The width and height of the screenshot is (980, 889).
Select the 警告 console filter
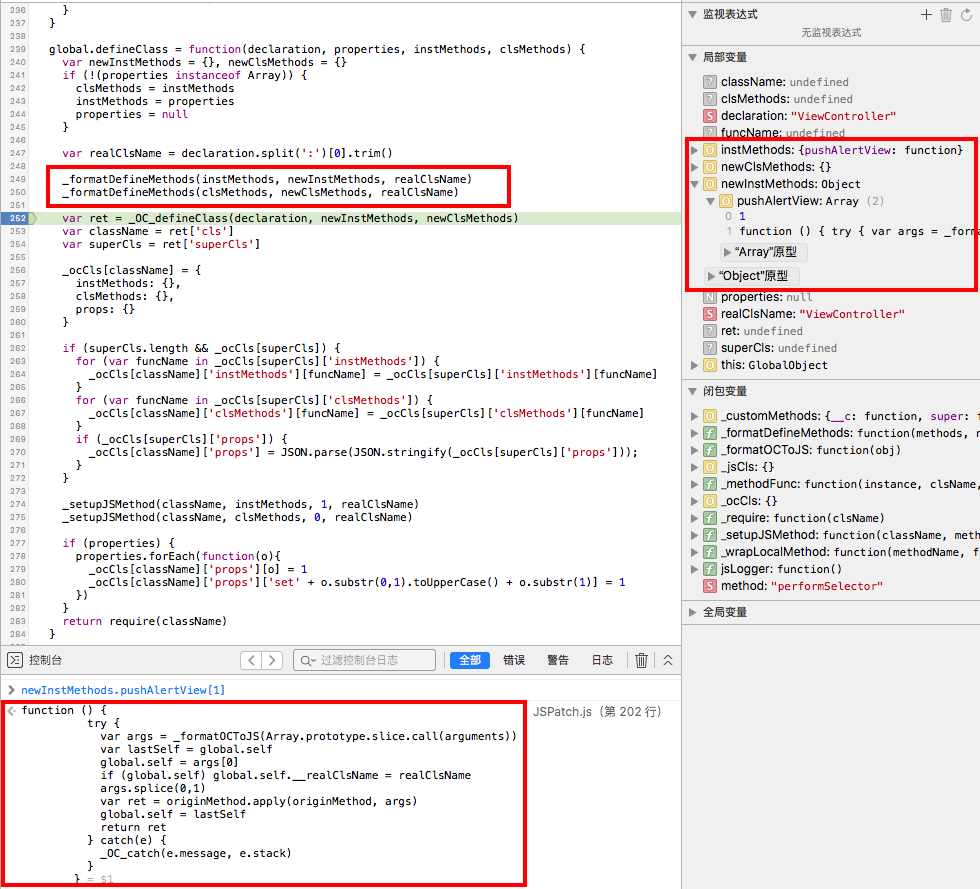pyautogui.click(x=558, y=660)
